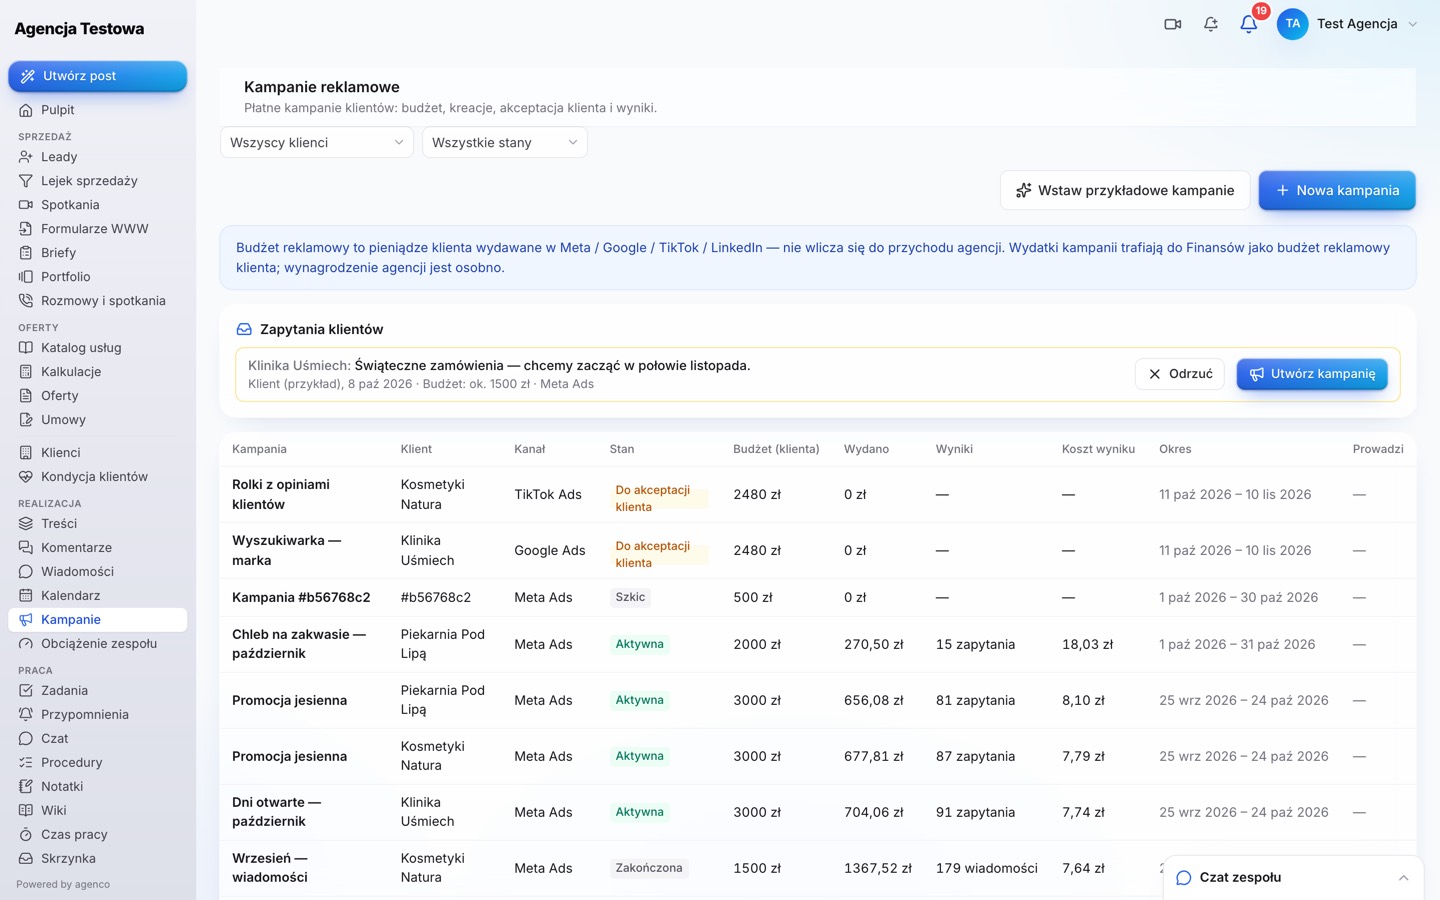This screenshot has width=1440, height=900.
Task: Reject client request with Odrzuć
Action: click(1180, 374)
